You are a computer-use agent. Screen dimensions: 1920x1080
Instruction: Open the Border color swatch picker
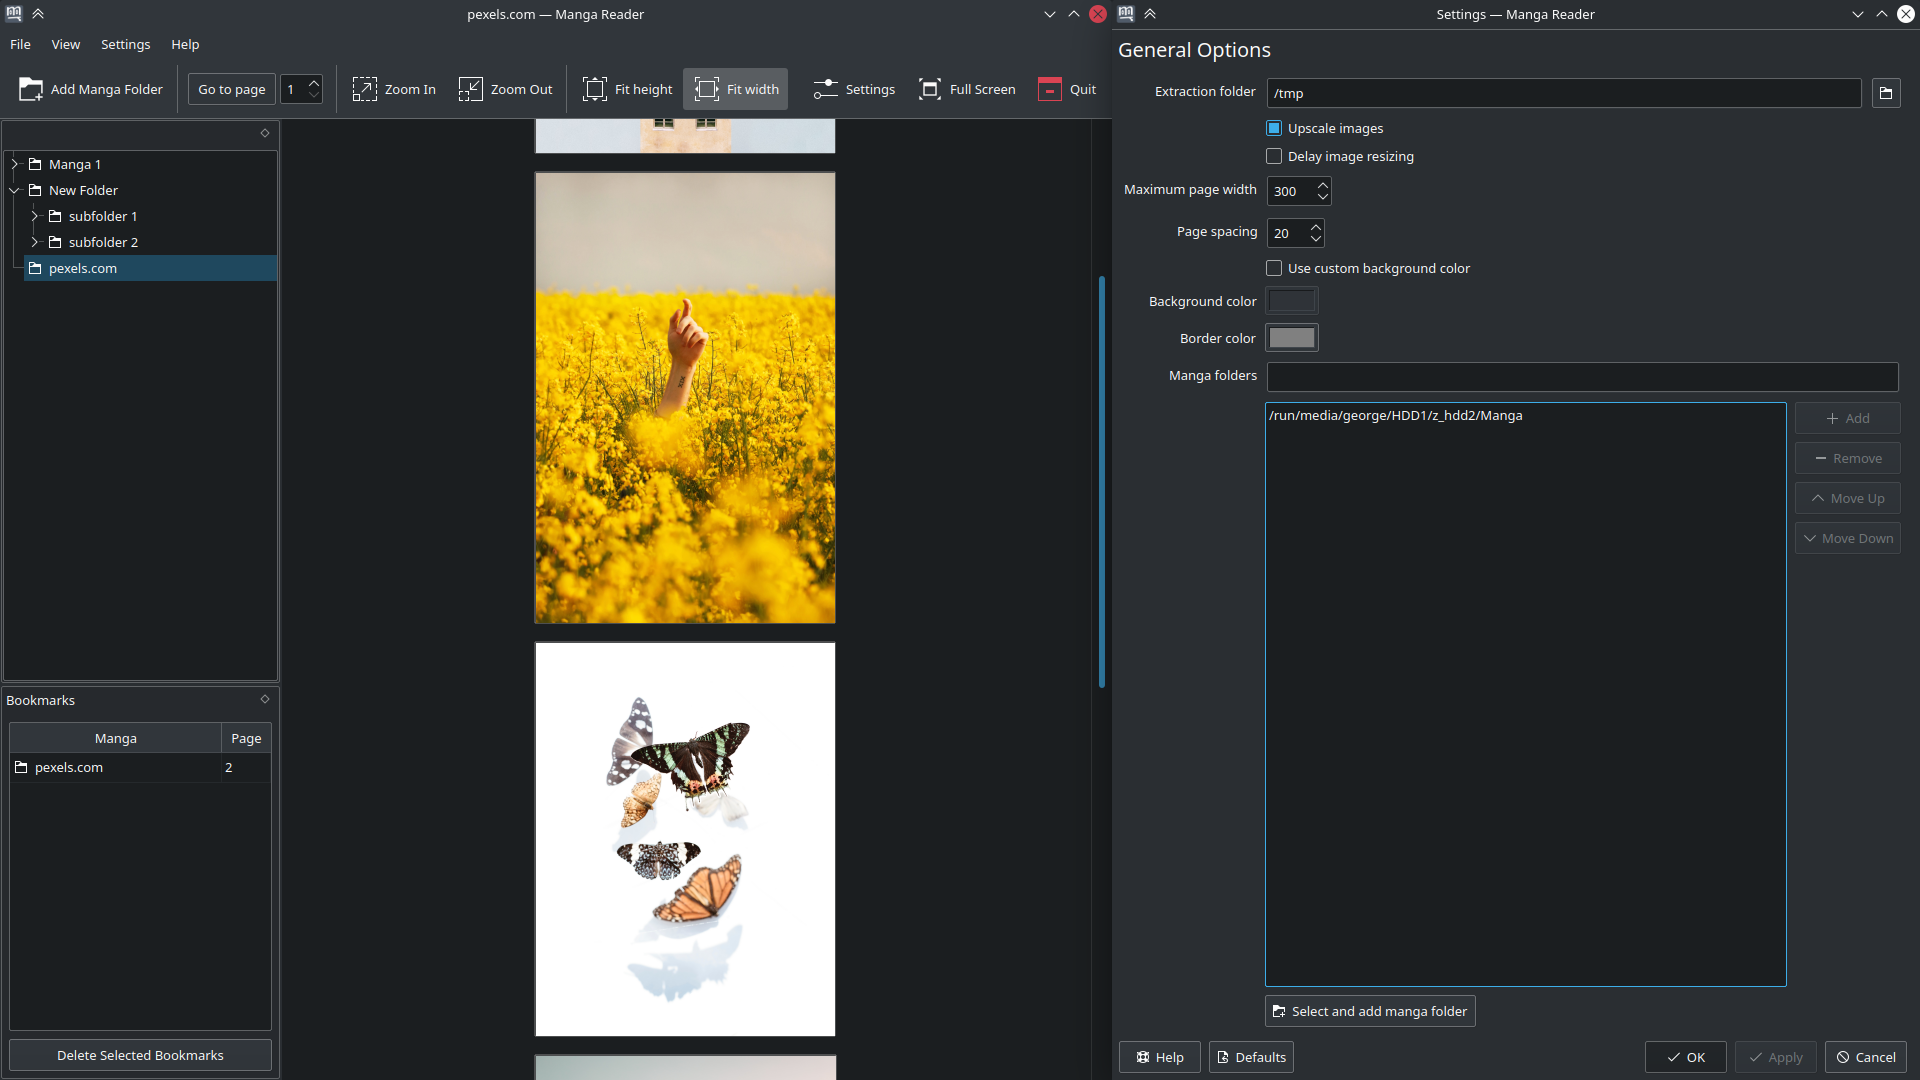pyautogui.click(x=1291, y=338)
